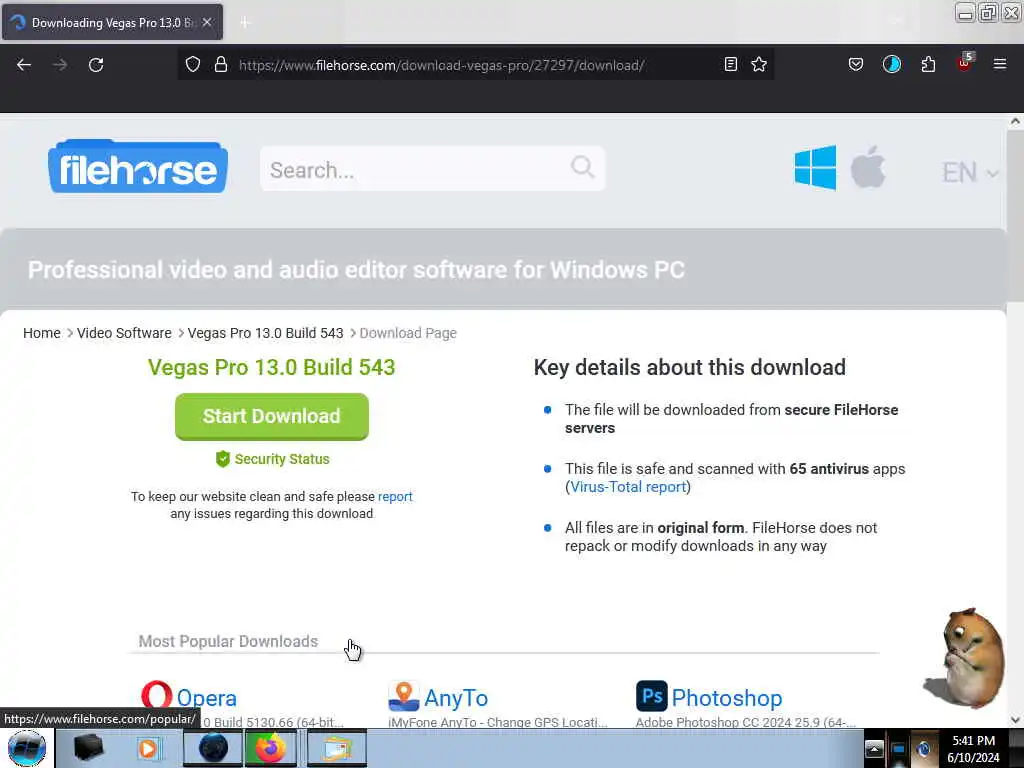Reload the current page
This screenshot has height=768, width=1024.
coord(96,65)
